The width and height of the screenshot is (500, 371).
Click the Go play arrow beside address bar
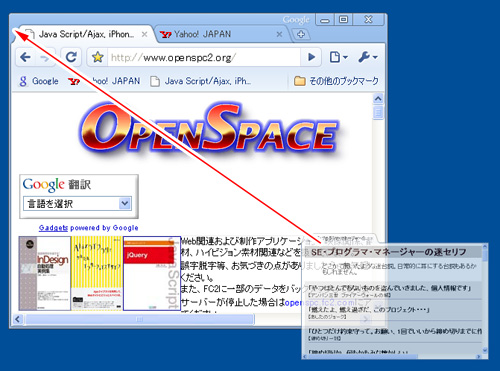point(311,57)
